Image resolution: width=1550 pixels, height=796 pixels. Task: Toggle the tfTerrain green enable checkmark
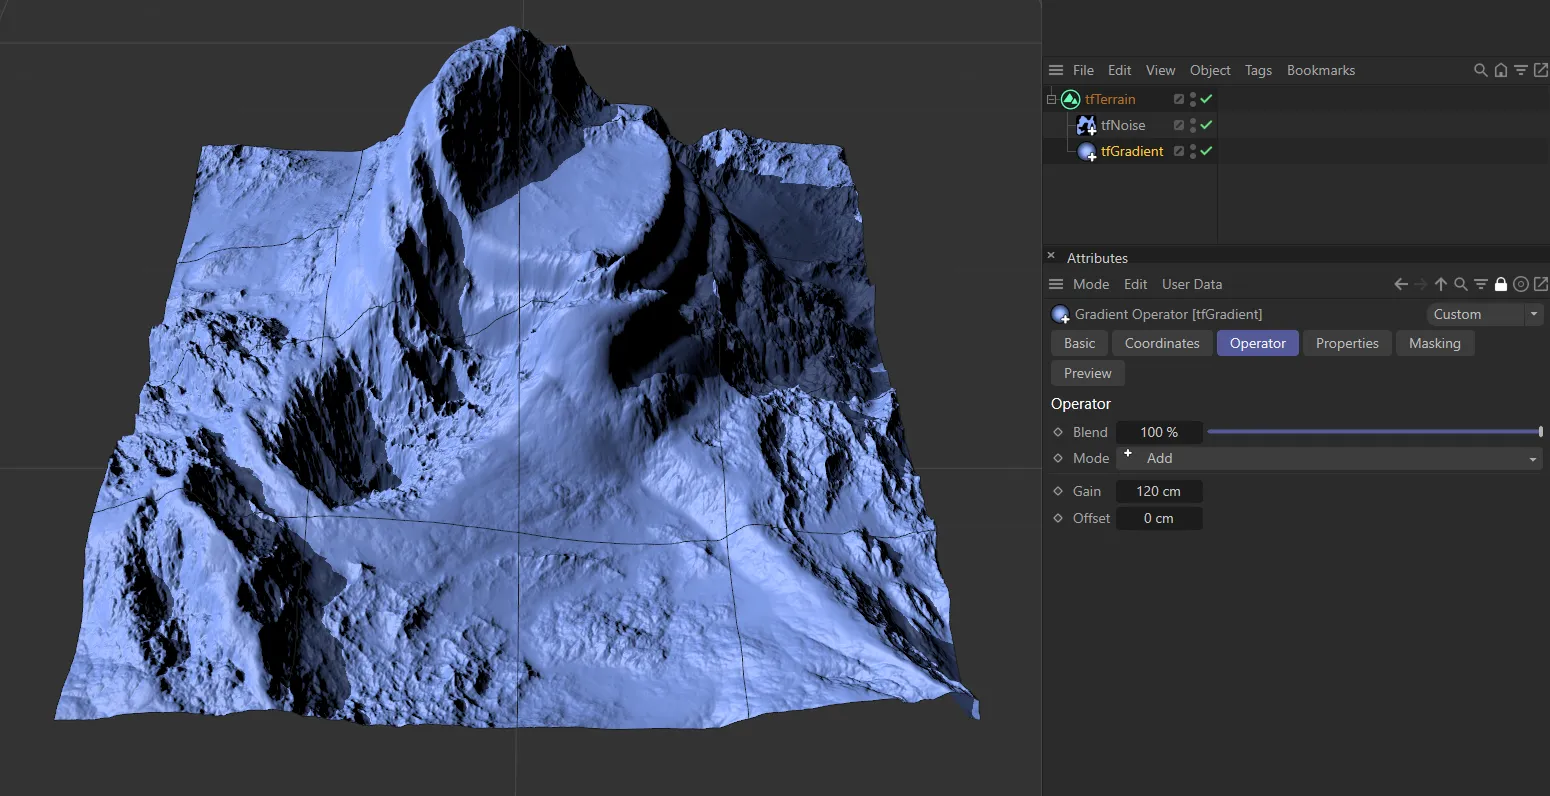[x=1206, y=99]
